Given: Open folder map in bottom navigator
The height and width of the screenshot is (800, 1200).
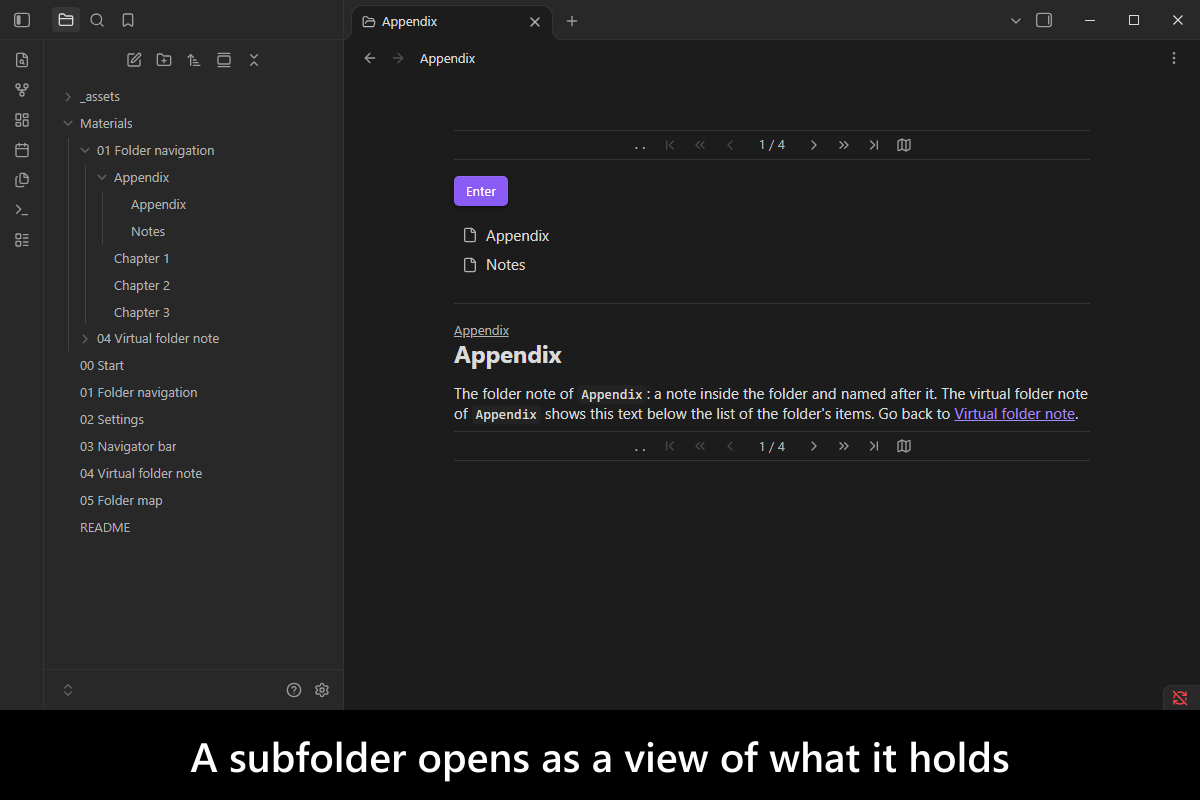Looking at the screenshot, I should [904, 446].
